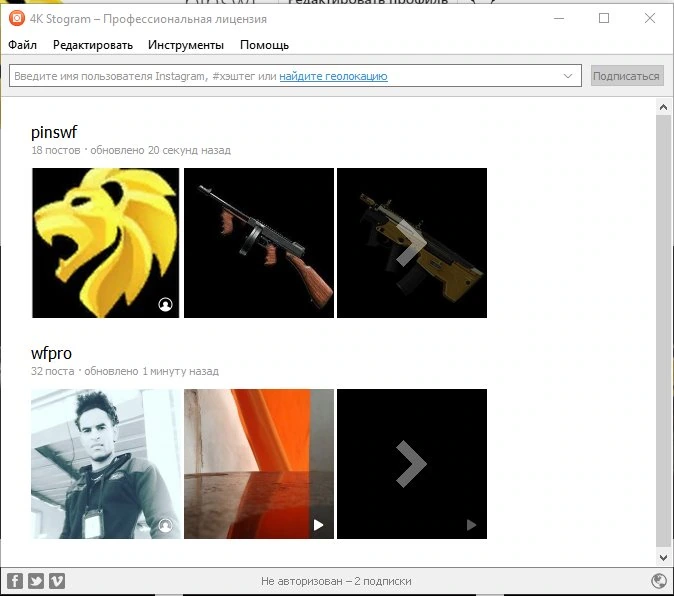The width and height of the screenshot is (674, 596).
Task: Maximize the 4K Stogram window
Action: click(604, 18)
